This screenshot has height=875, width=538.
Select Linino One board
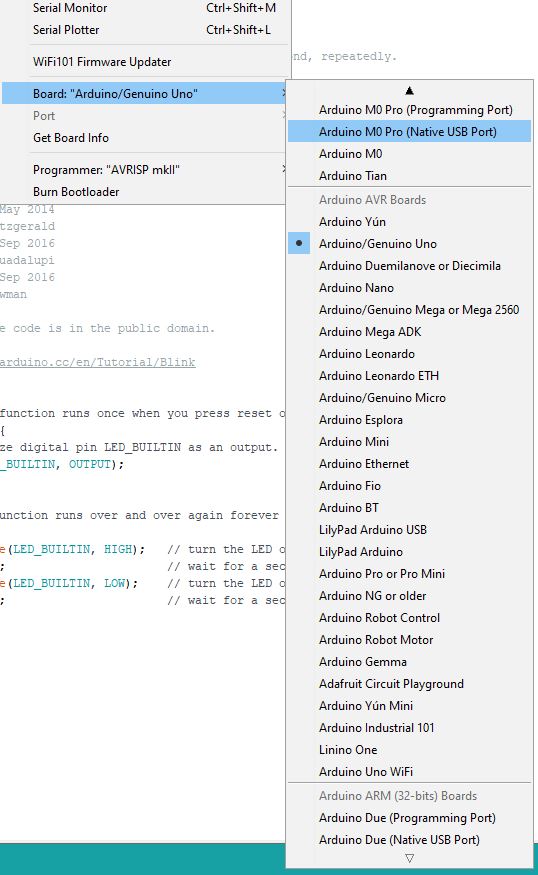pyautogui.click(x=409, y=749)
